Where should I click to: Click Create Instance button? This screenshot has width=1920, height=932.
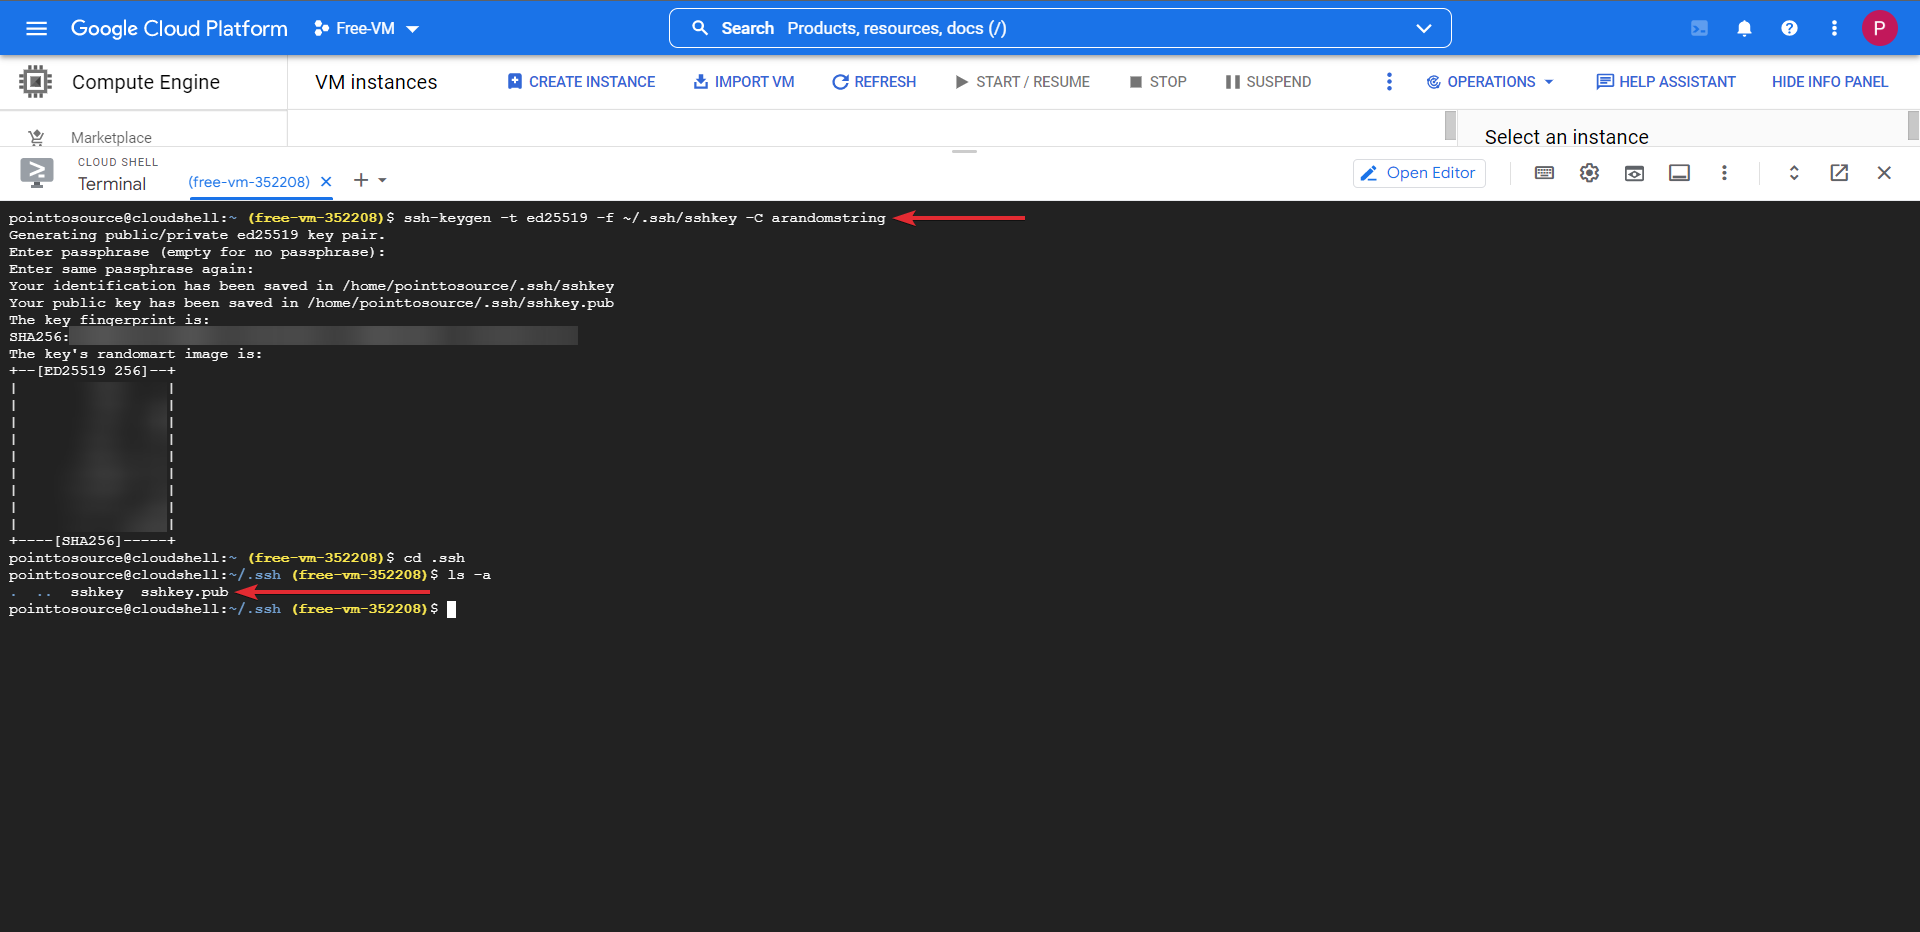(x=581, y=82)
